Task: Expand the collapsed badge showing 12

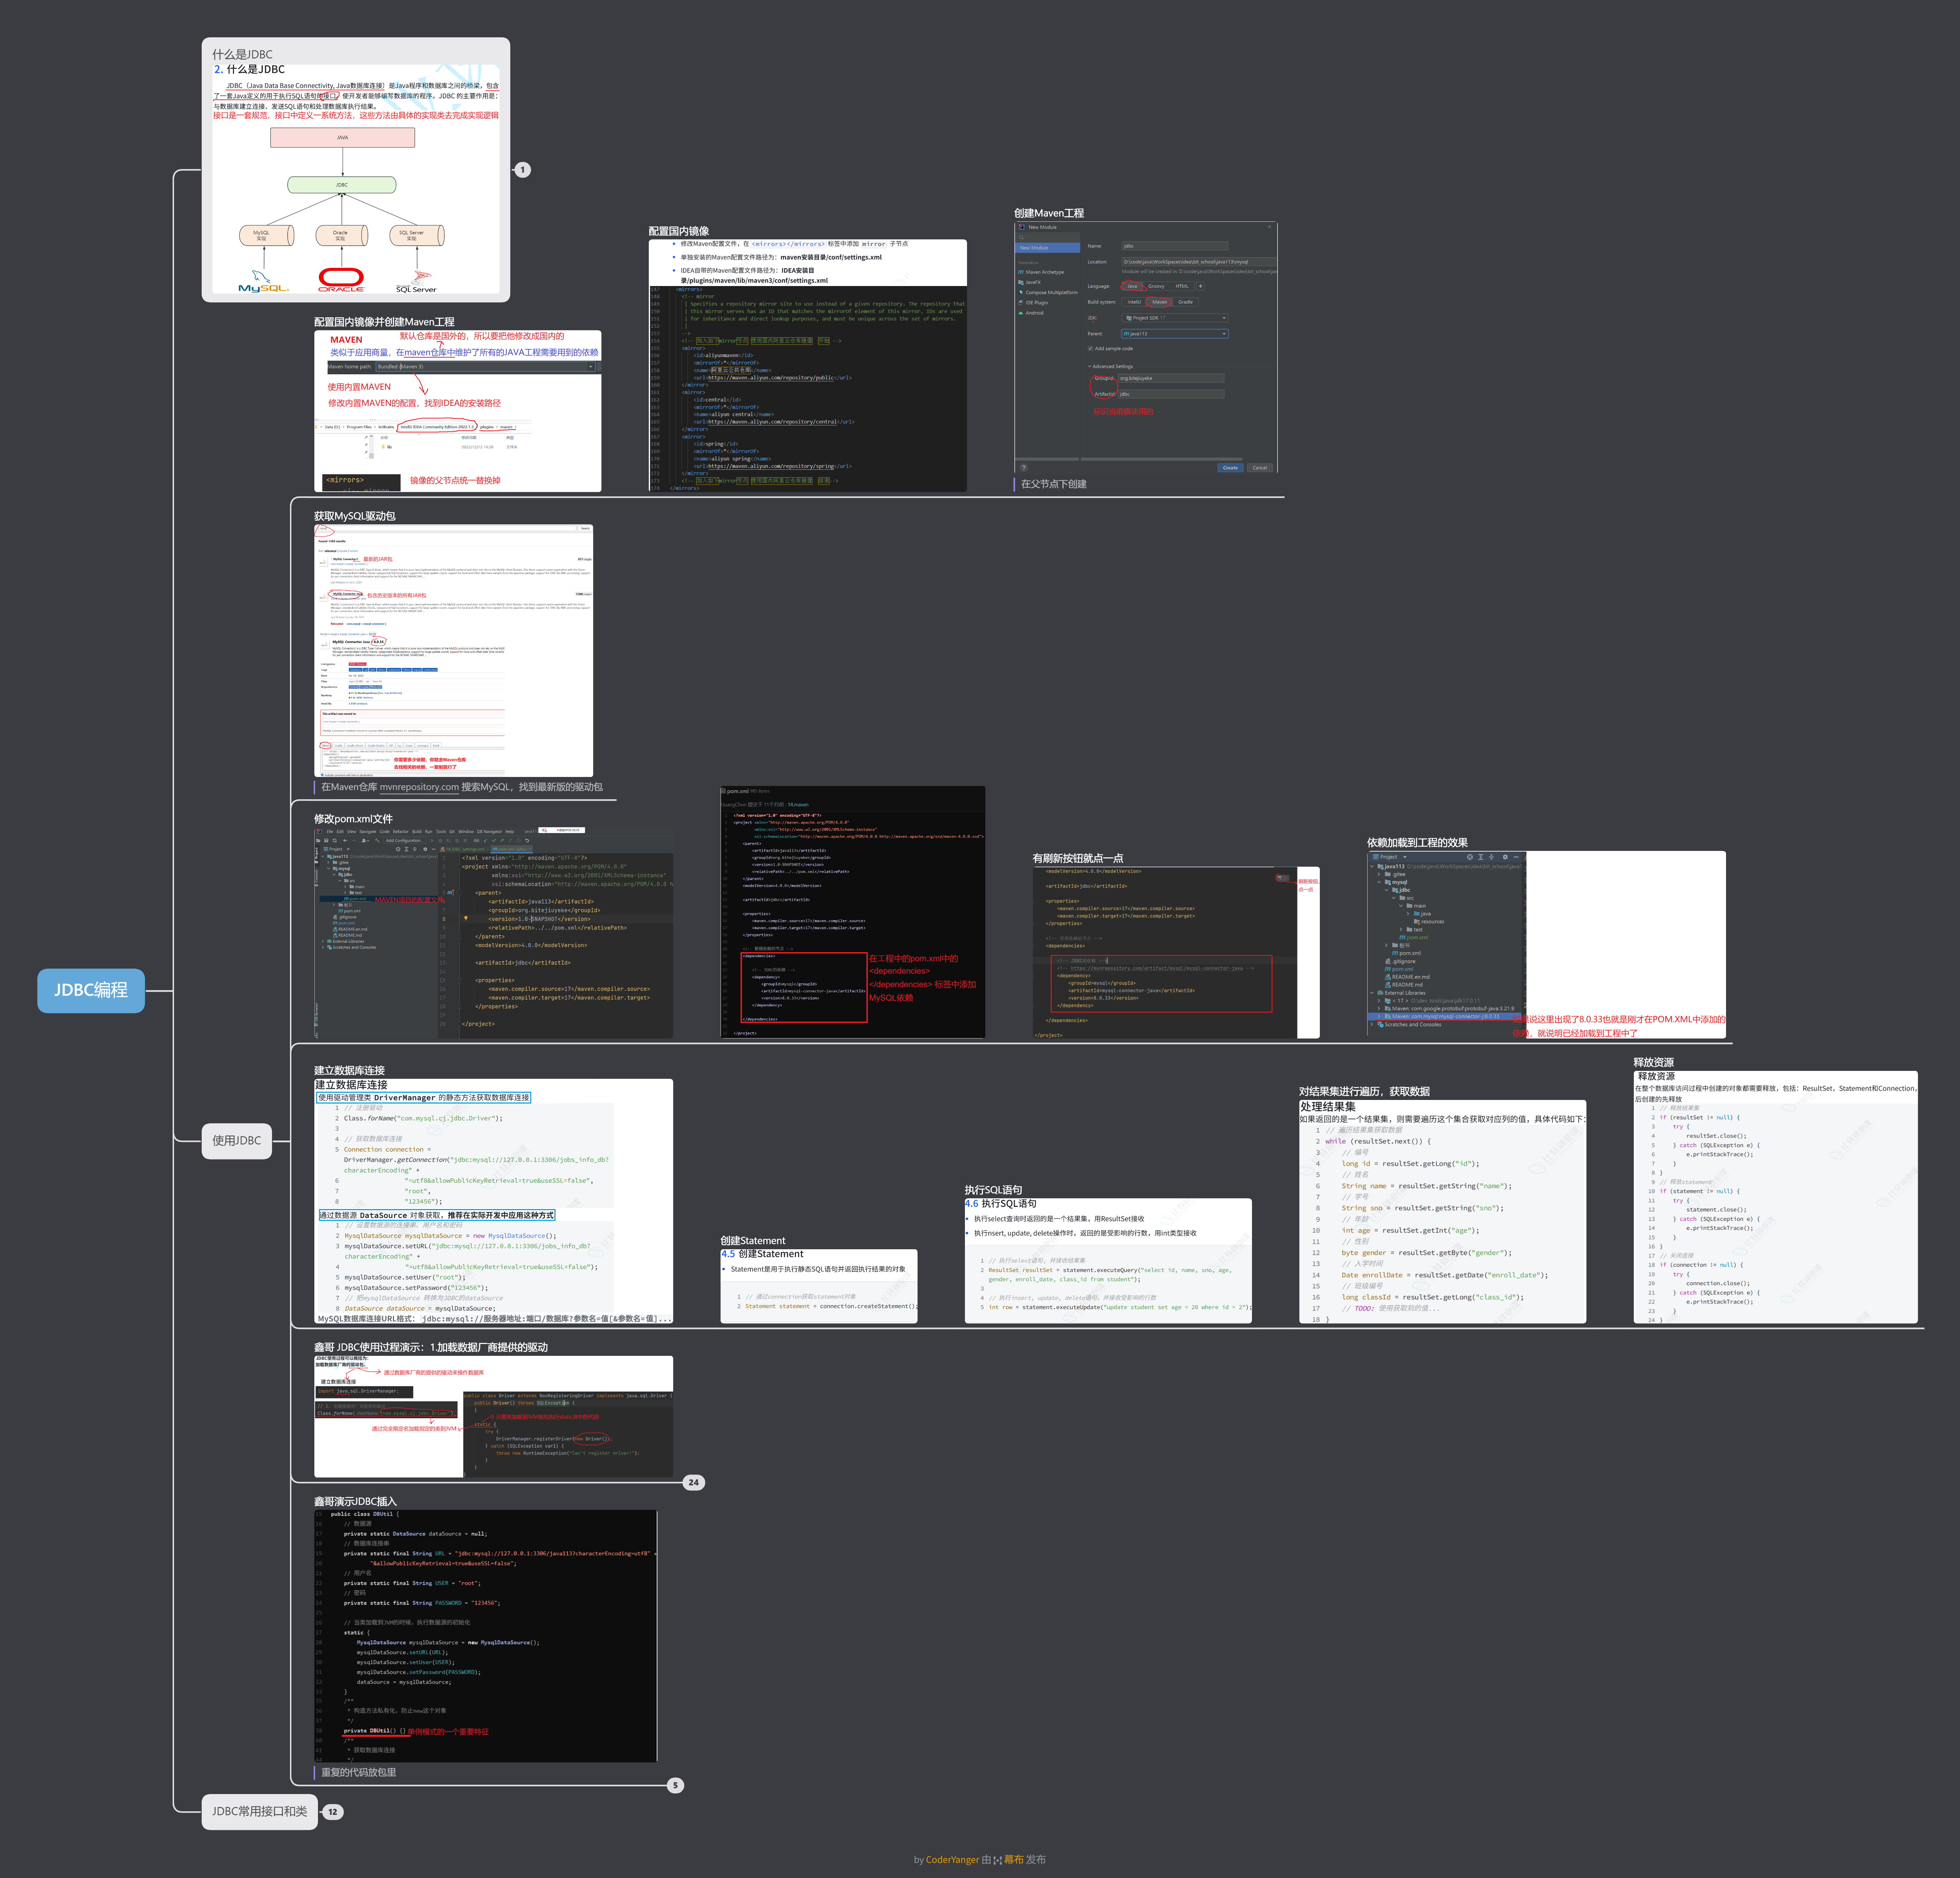Action: [333, 1812]
